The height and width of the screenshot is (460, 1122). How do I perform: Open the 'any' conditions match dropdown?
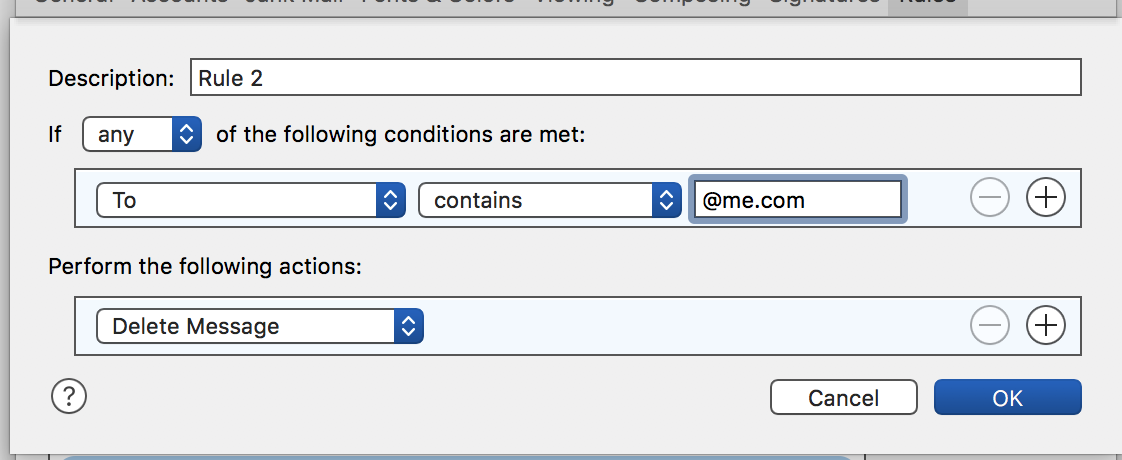click(142, 134)
